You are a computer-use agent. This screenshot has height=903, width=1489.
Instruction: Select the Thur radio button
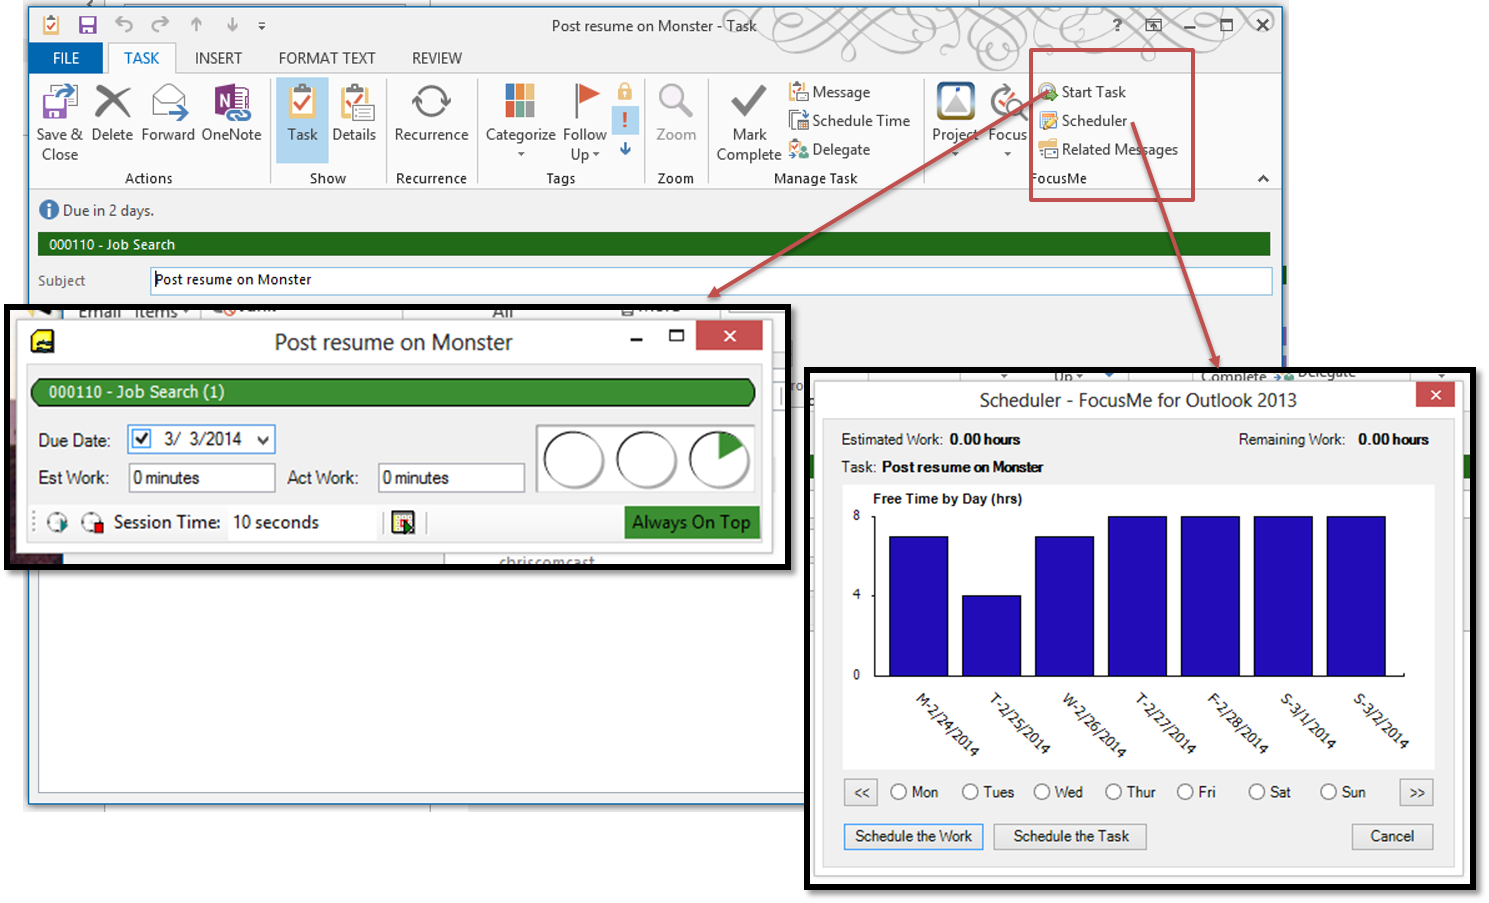coord(1113,792)
